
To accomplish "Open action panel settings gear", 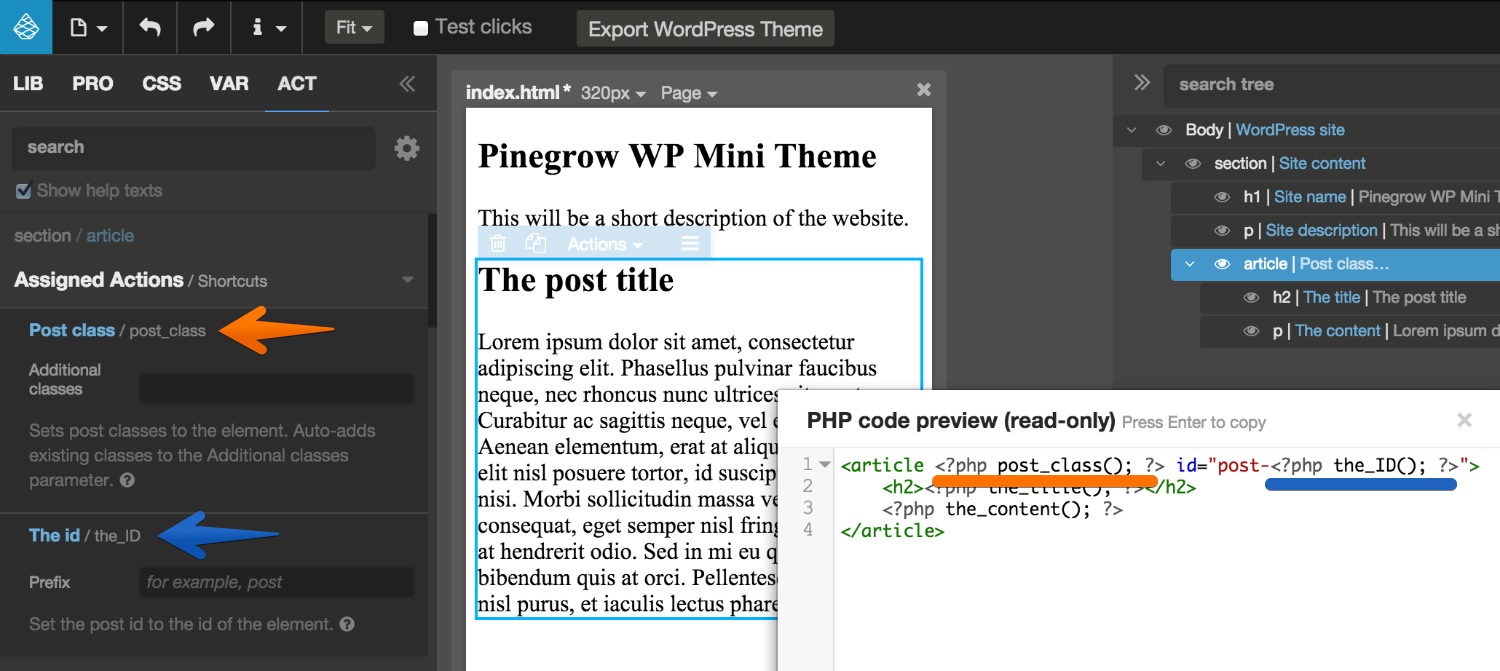I will (x=407, y=147).
